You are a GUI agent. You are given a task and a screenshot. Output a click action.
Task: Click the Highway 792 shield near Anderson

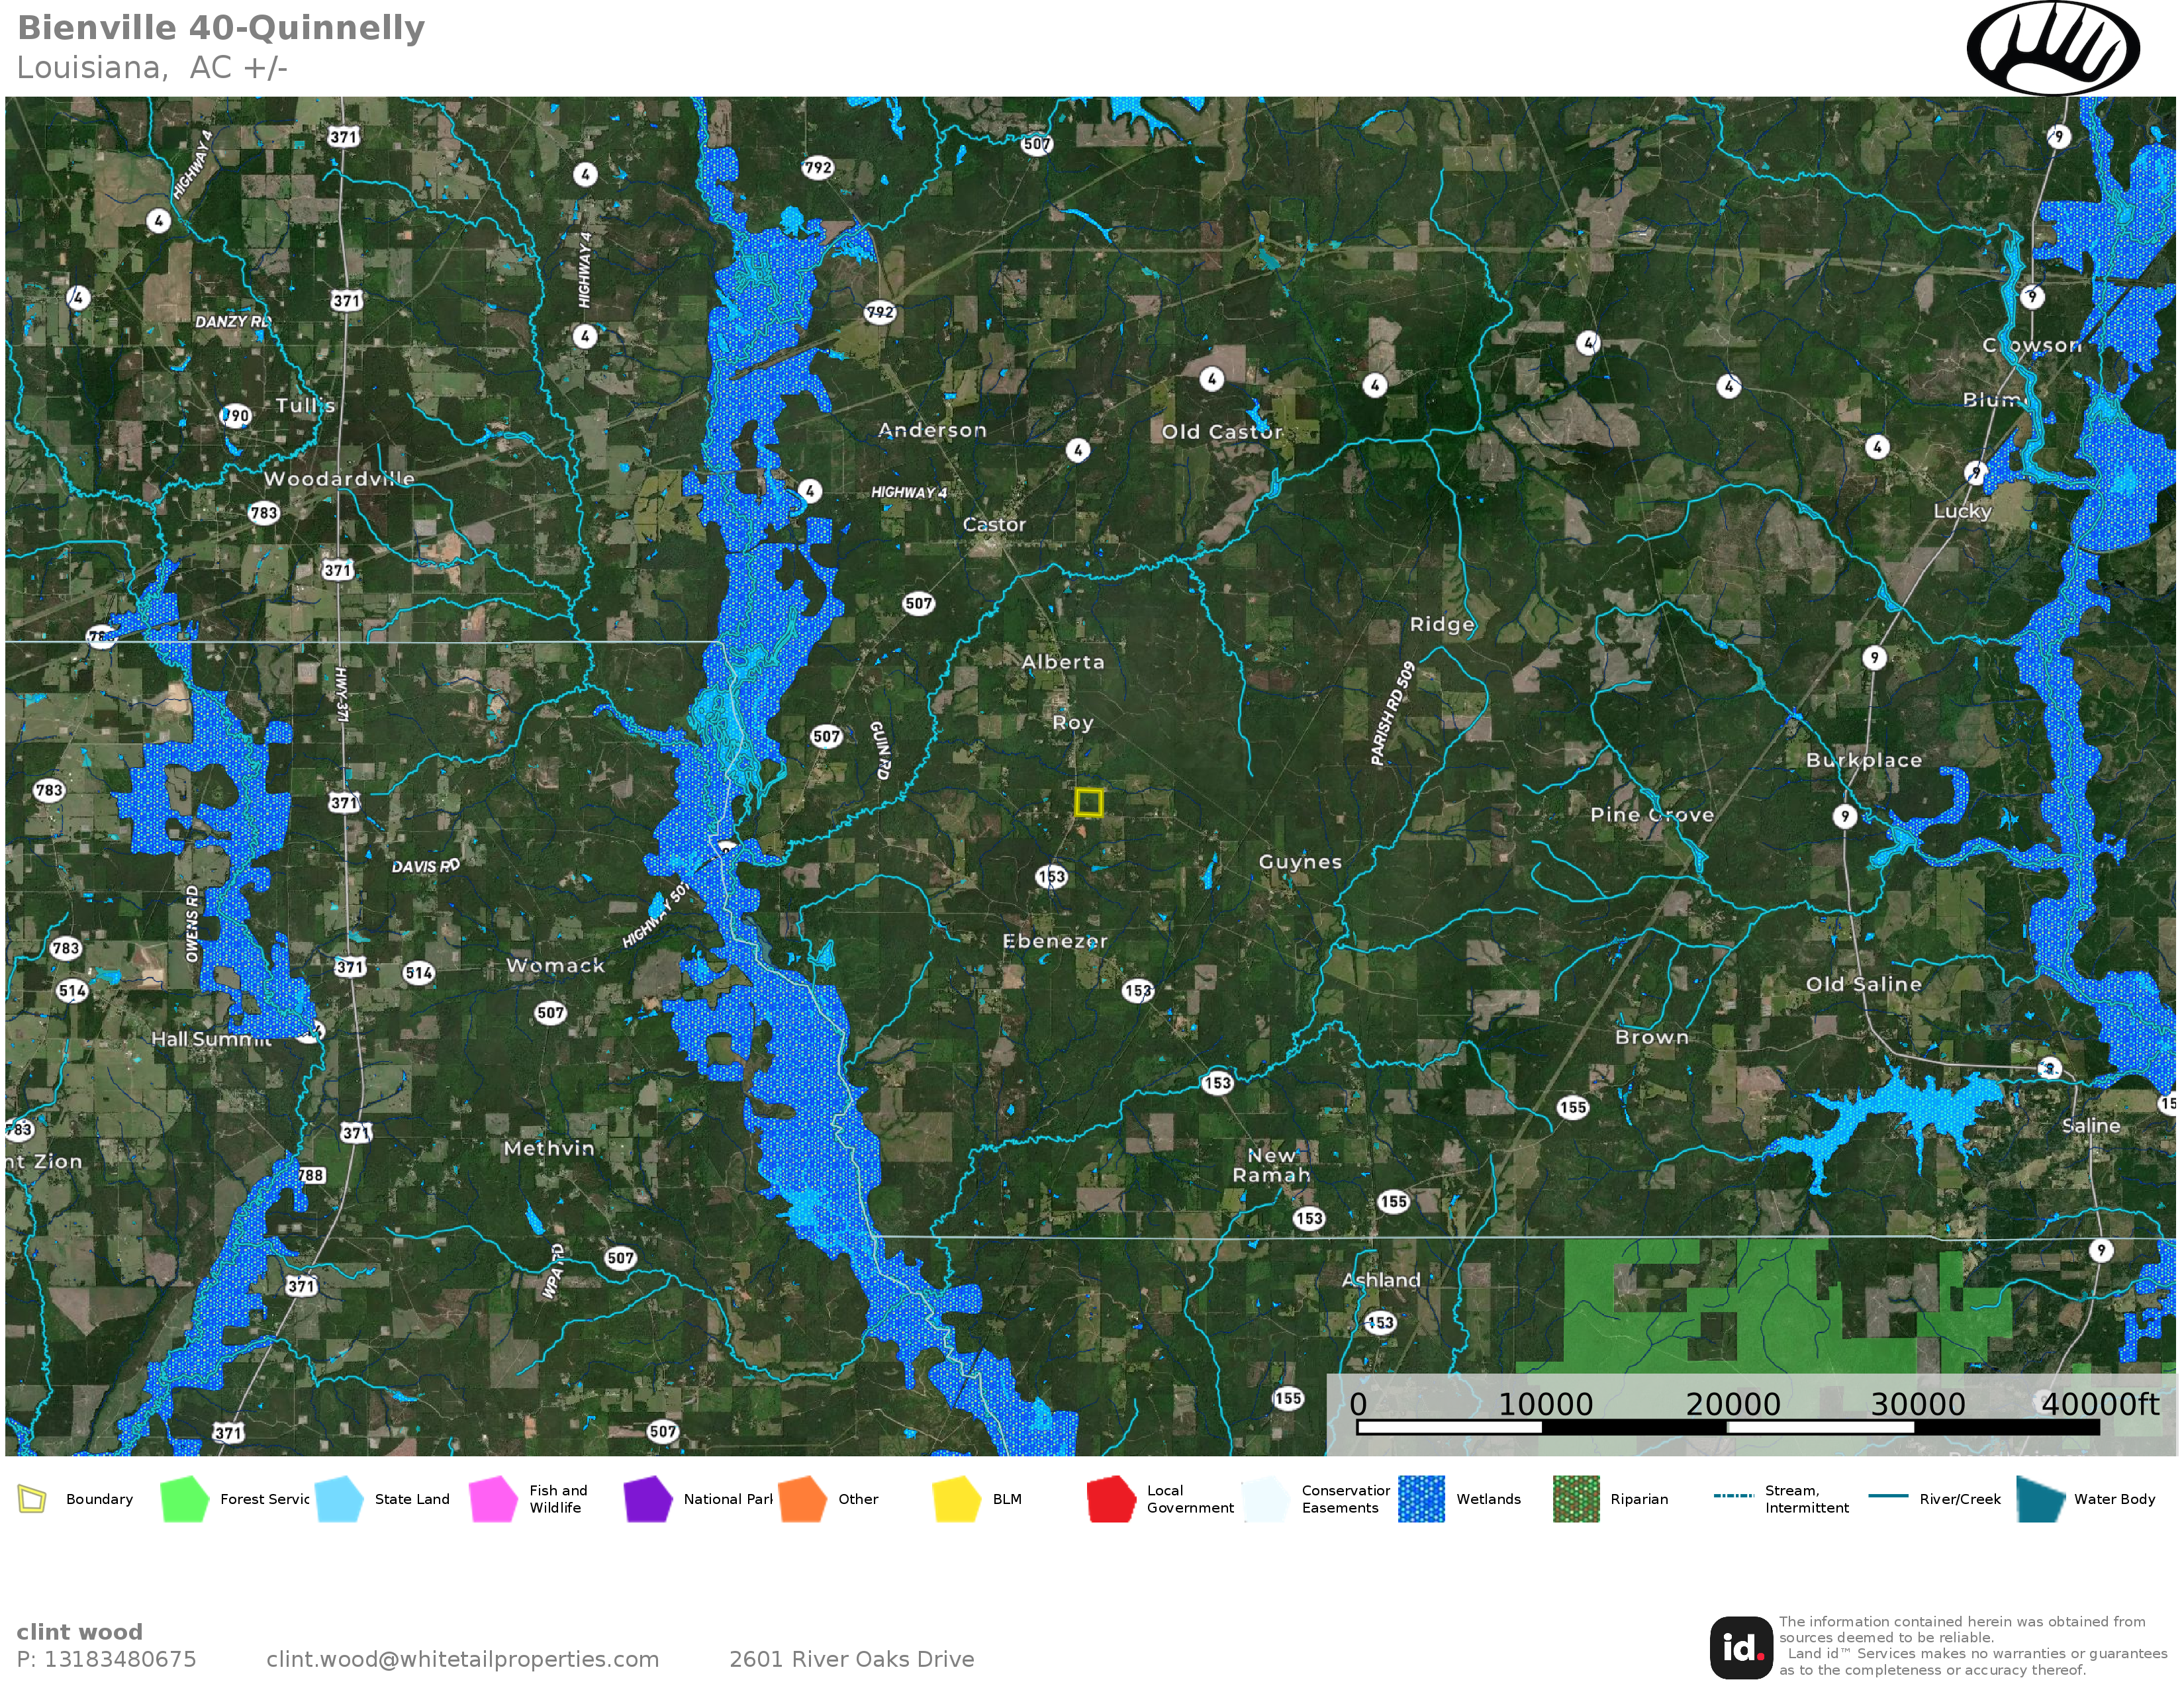[x=880, y=312]
